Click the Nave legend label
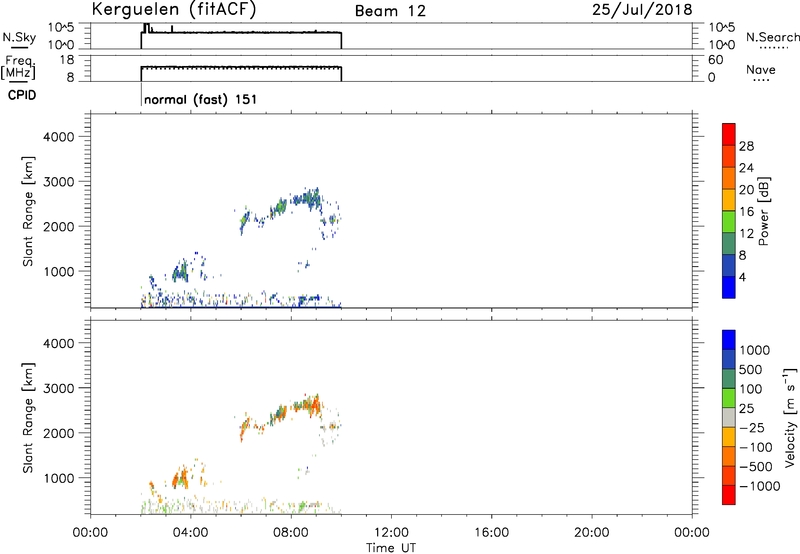Screen dimensions: 800x554 tap(761, 70)
